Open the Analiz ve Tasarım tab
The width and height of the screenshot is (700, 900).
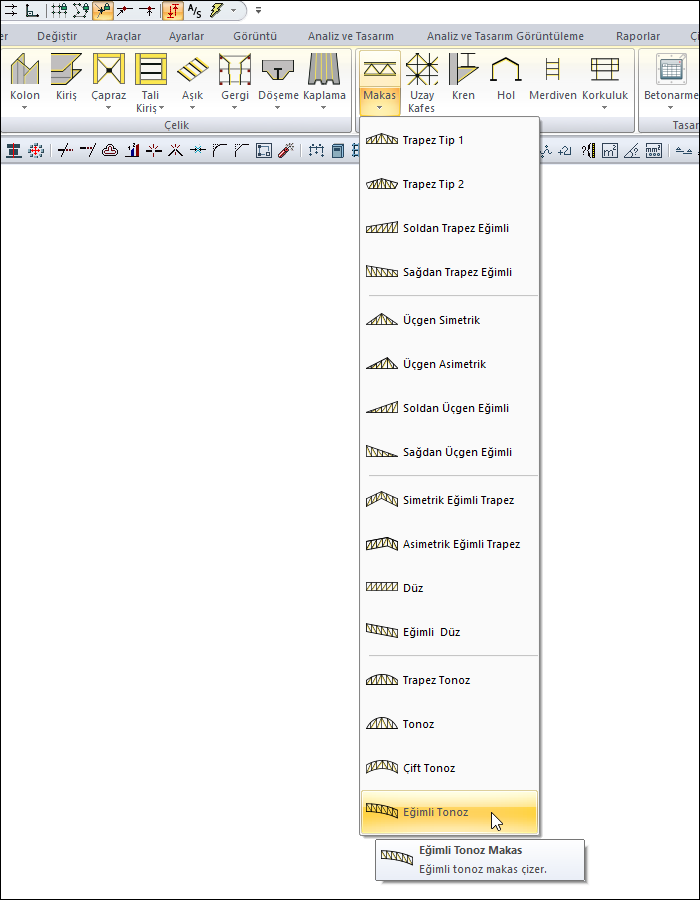coord(350,36)
